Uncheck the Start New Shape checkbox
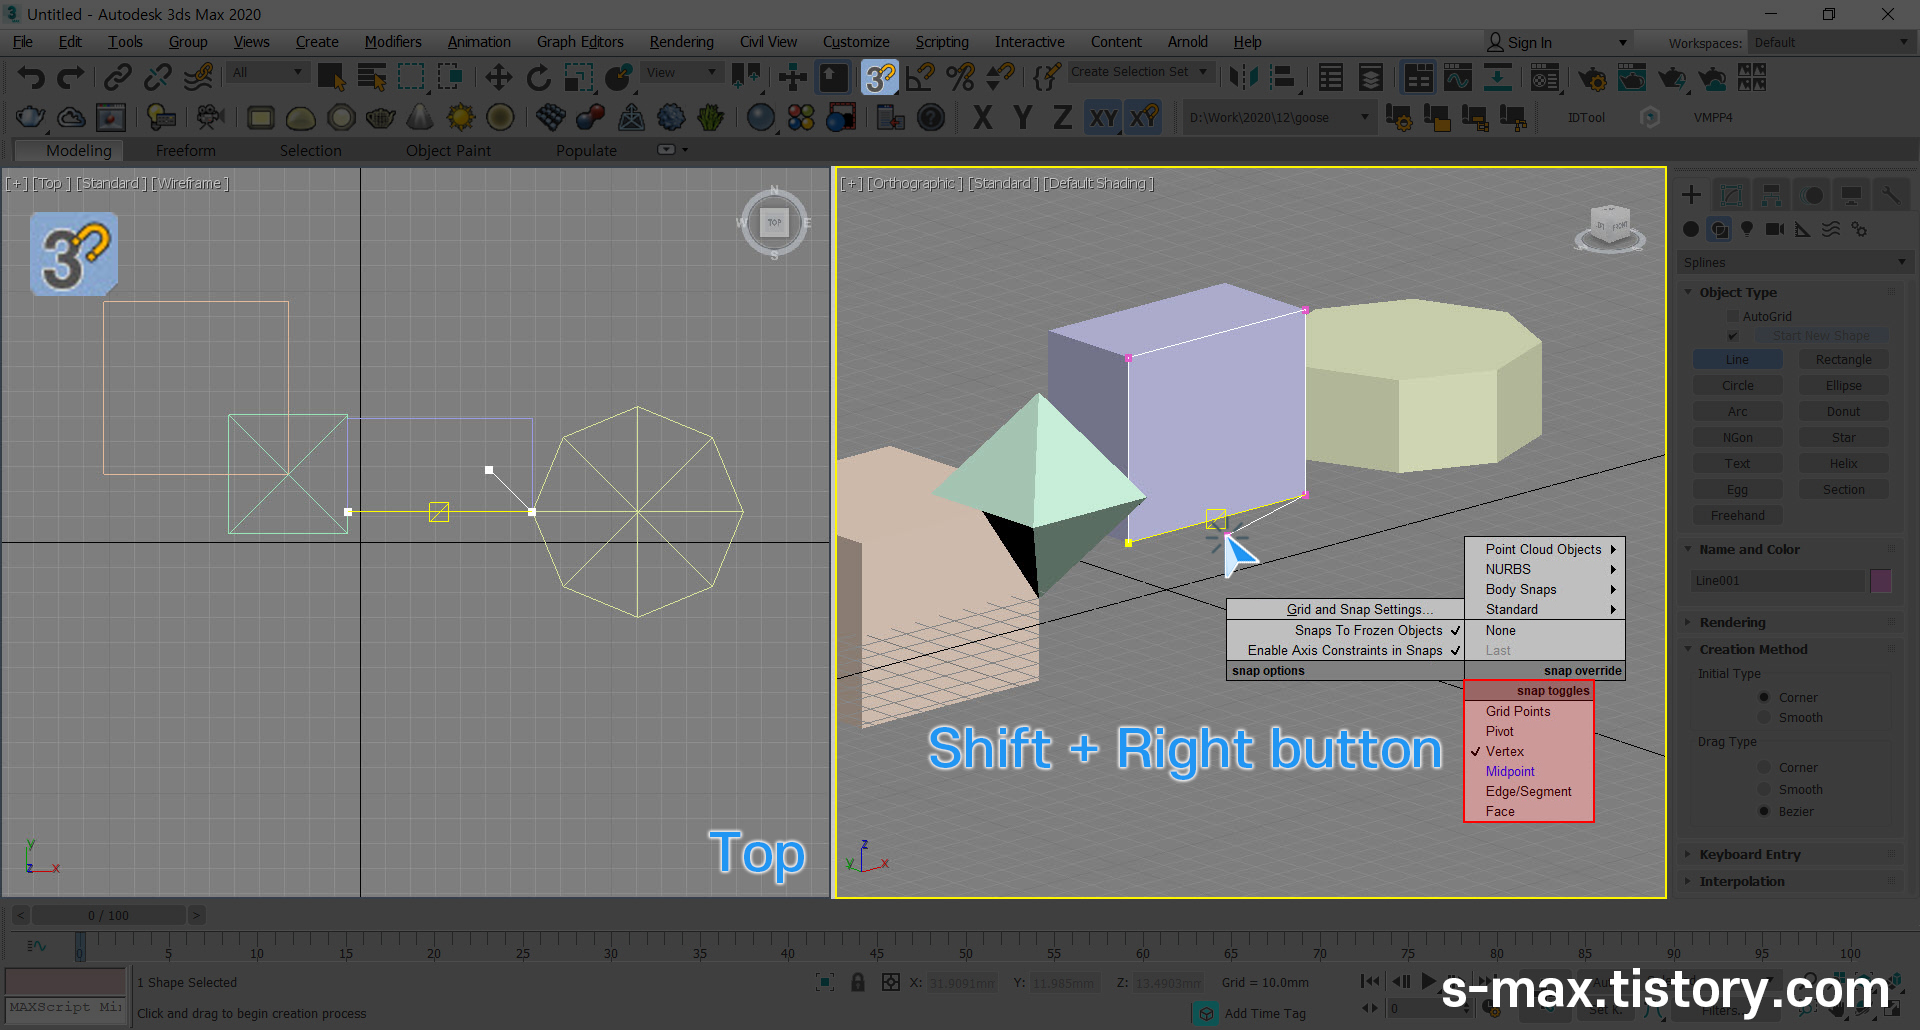Viewport: 1920px width, 1030px height. click(x=1733, y=336)
